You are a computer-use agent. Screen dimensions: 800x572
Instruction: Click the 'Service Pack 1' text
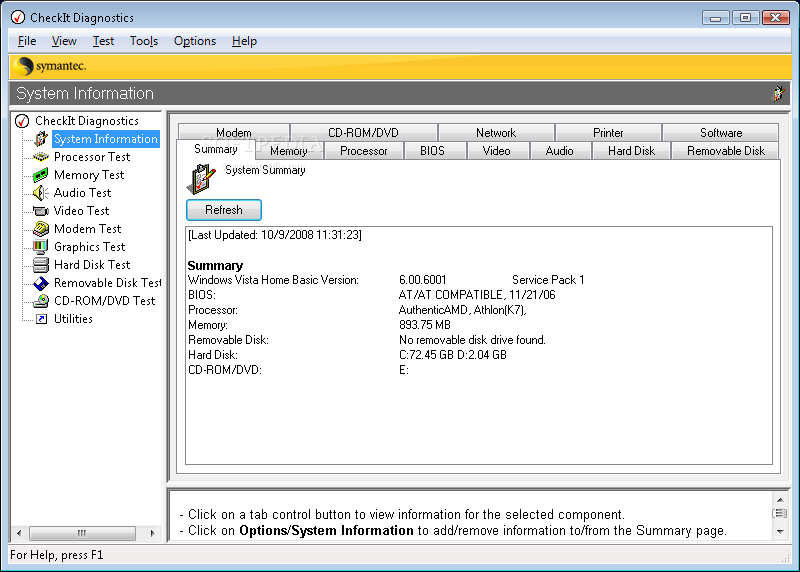(x=548, y=280)
